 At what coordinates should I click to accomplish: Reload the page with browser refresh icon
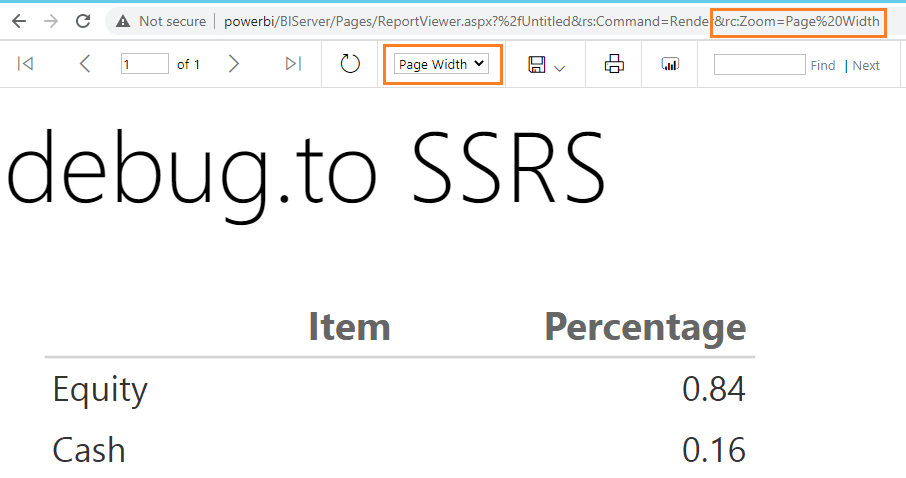point(83,21)
